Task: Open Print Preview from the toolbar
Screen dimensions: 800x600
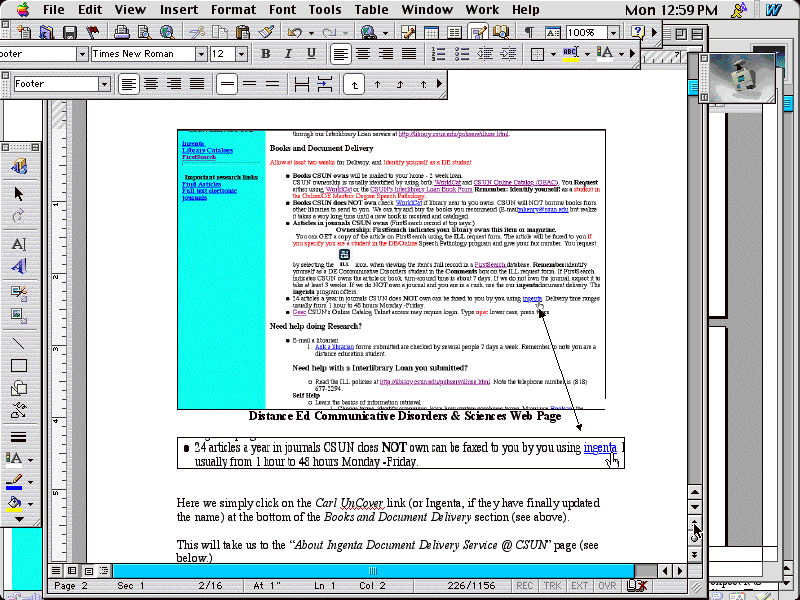Action: coord(144,33)
